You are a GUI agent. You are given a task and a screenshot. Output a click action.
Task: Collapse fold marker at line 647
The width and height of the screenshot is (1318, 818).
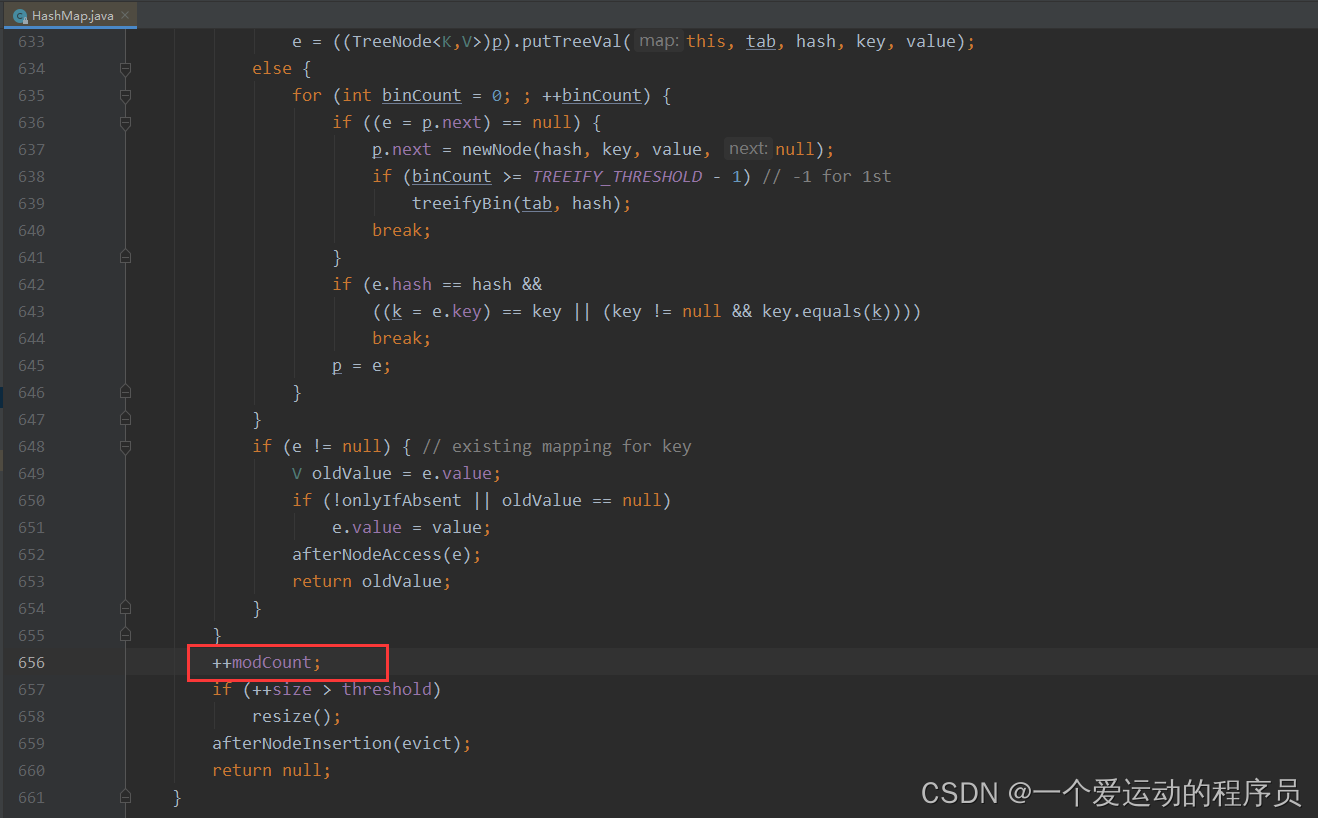(125, 419)
